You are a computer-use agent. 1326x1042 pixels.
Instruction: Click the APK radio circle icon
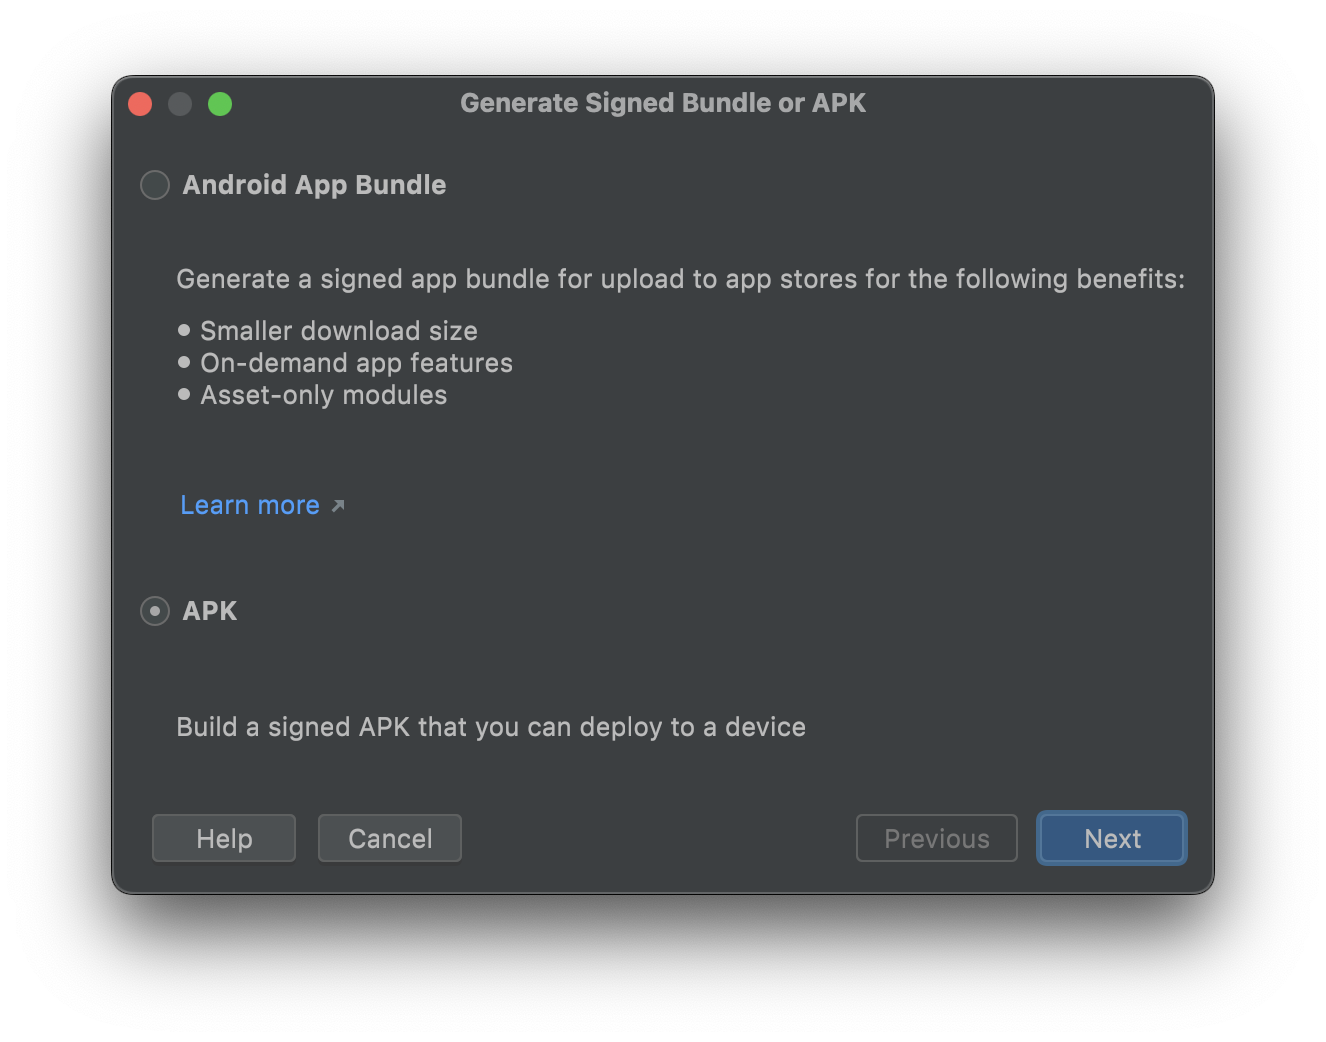click(x=155, y=611)
